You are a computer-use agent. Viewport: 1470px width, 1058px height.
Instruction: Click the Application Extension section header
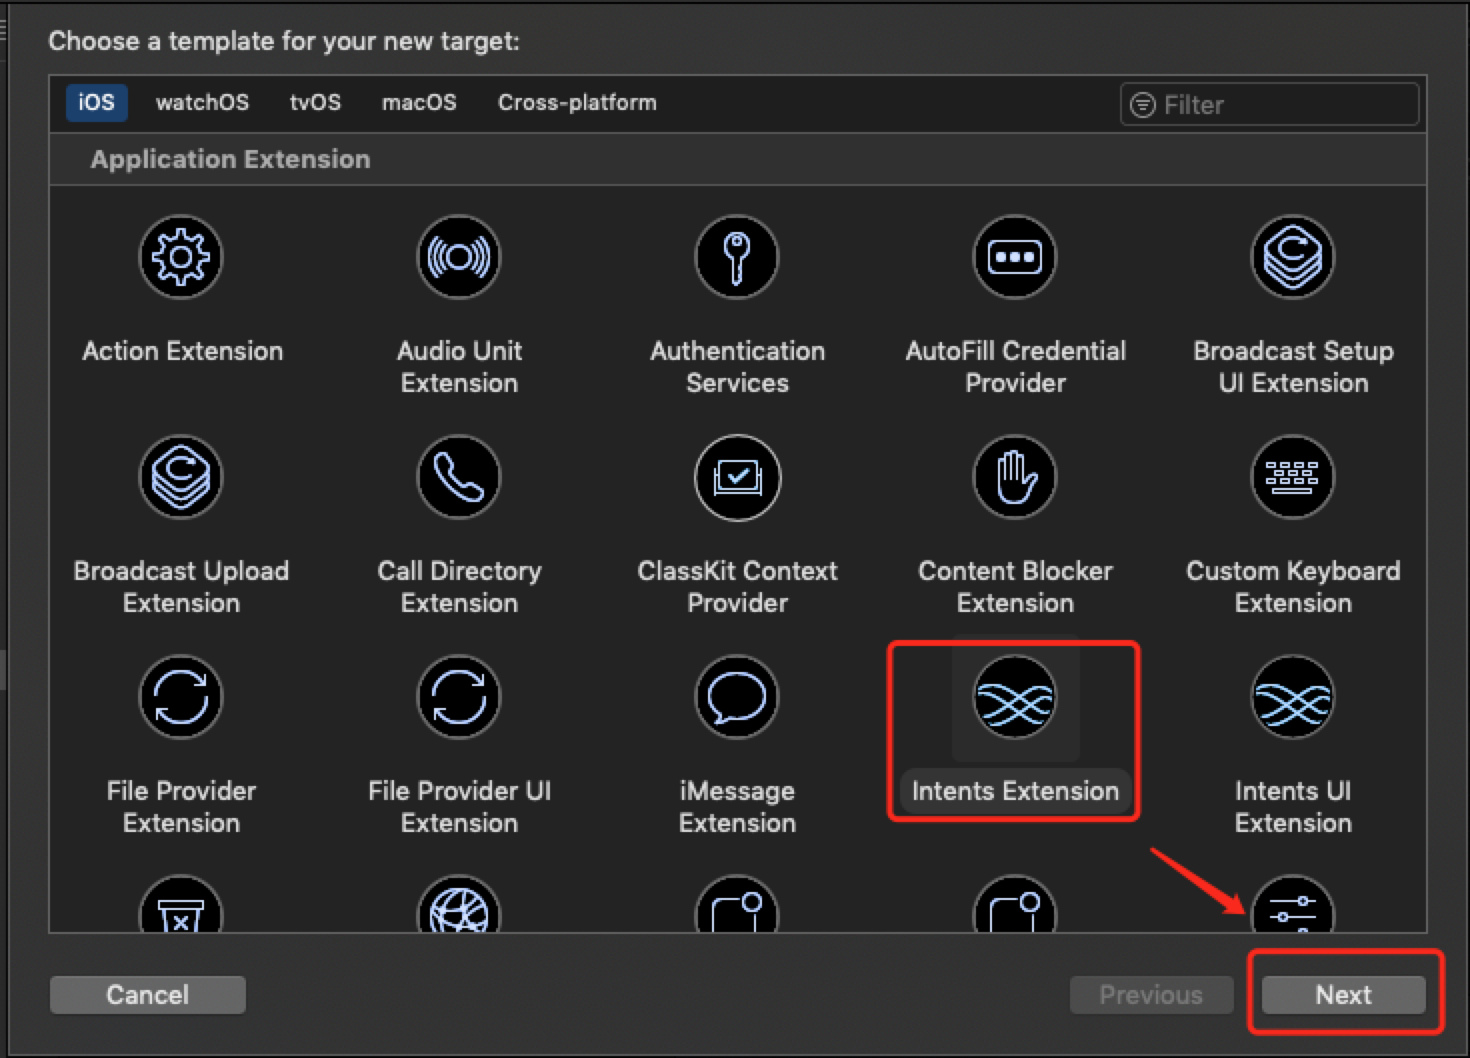tap(230, 159)
